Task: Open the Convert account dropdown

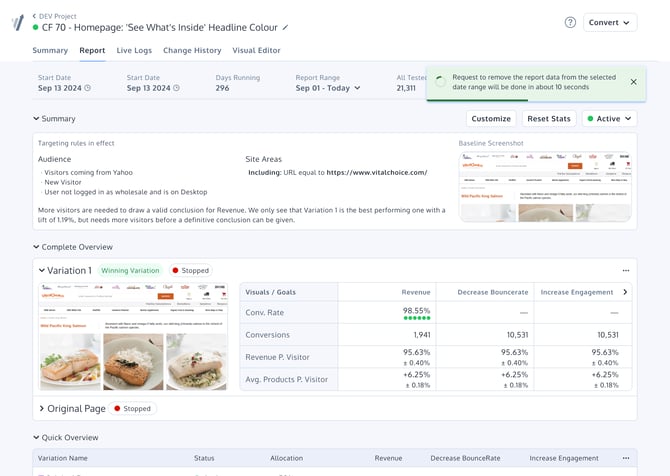Action: 610,23
